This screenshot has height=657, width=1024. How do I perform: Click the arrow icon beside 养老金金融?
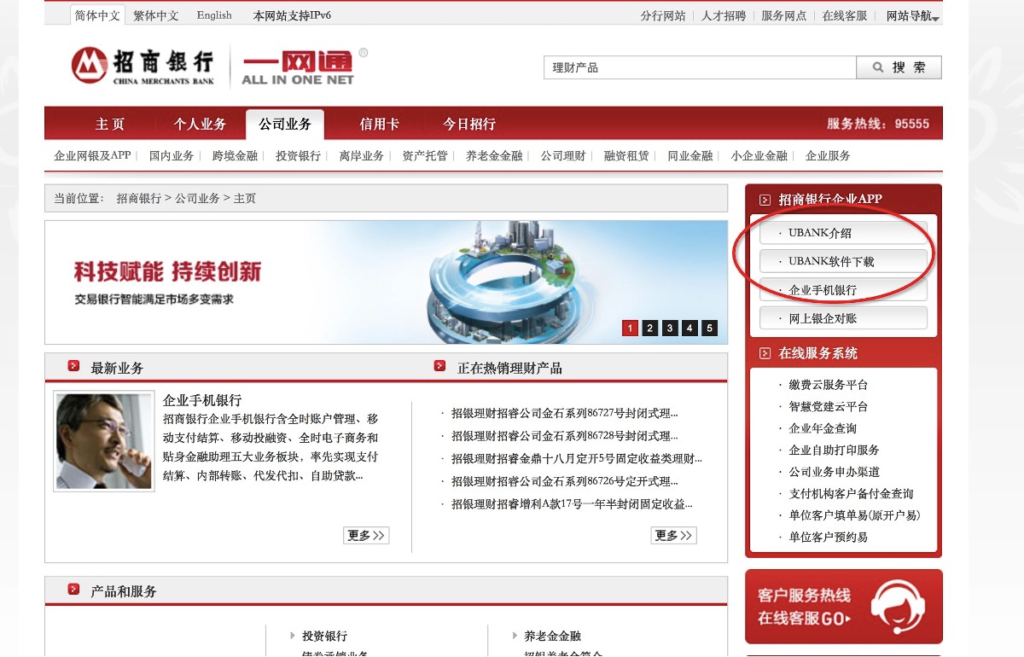click(x=514, y=635)
